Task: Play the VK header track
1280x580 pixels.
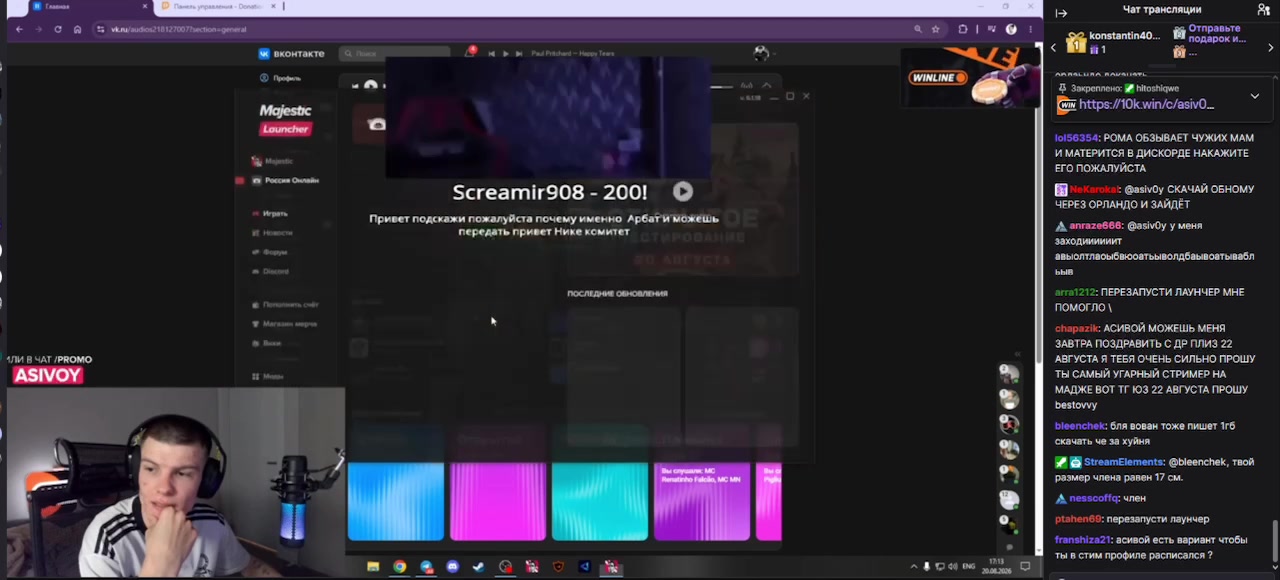Action: click(505, 53)
